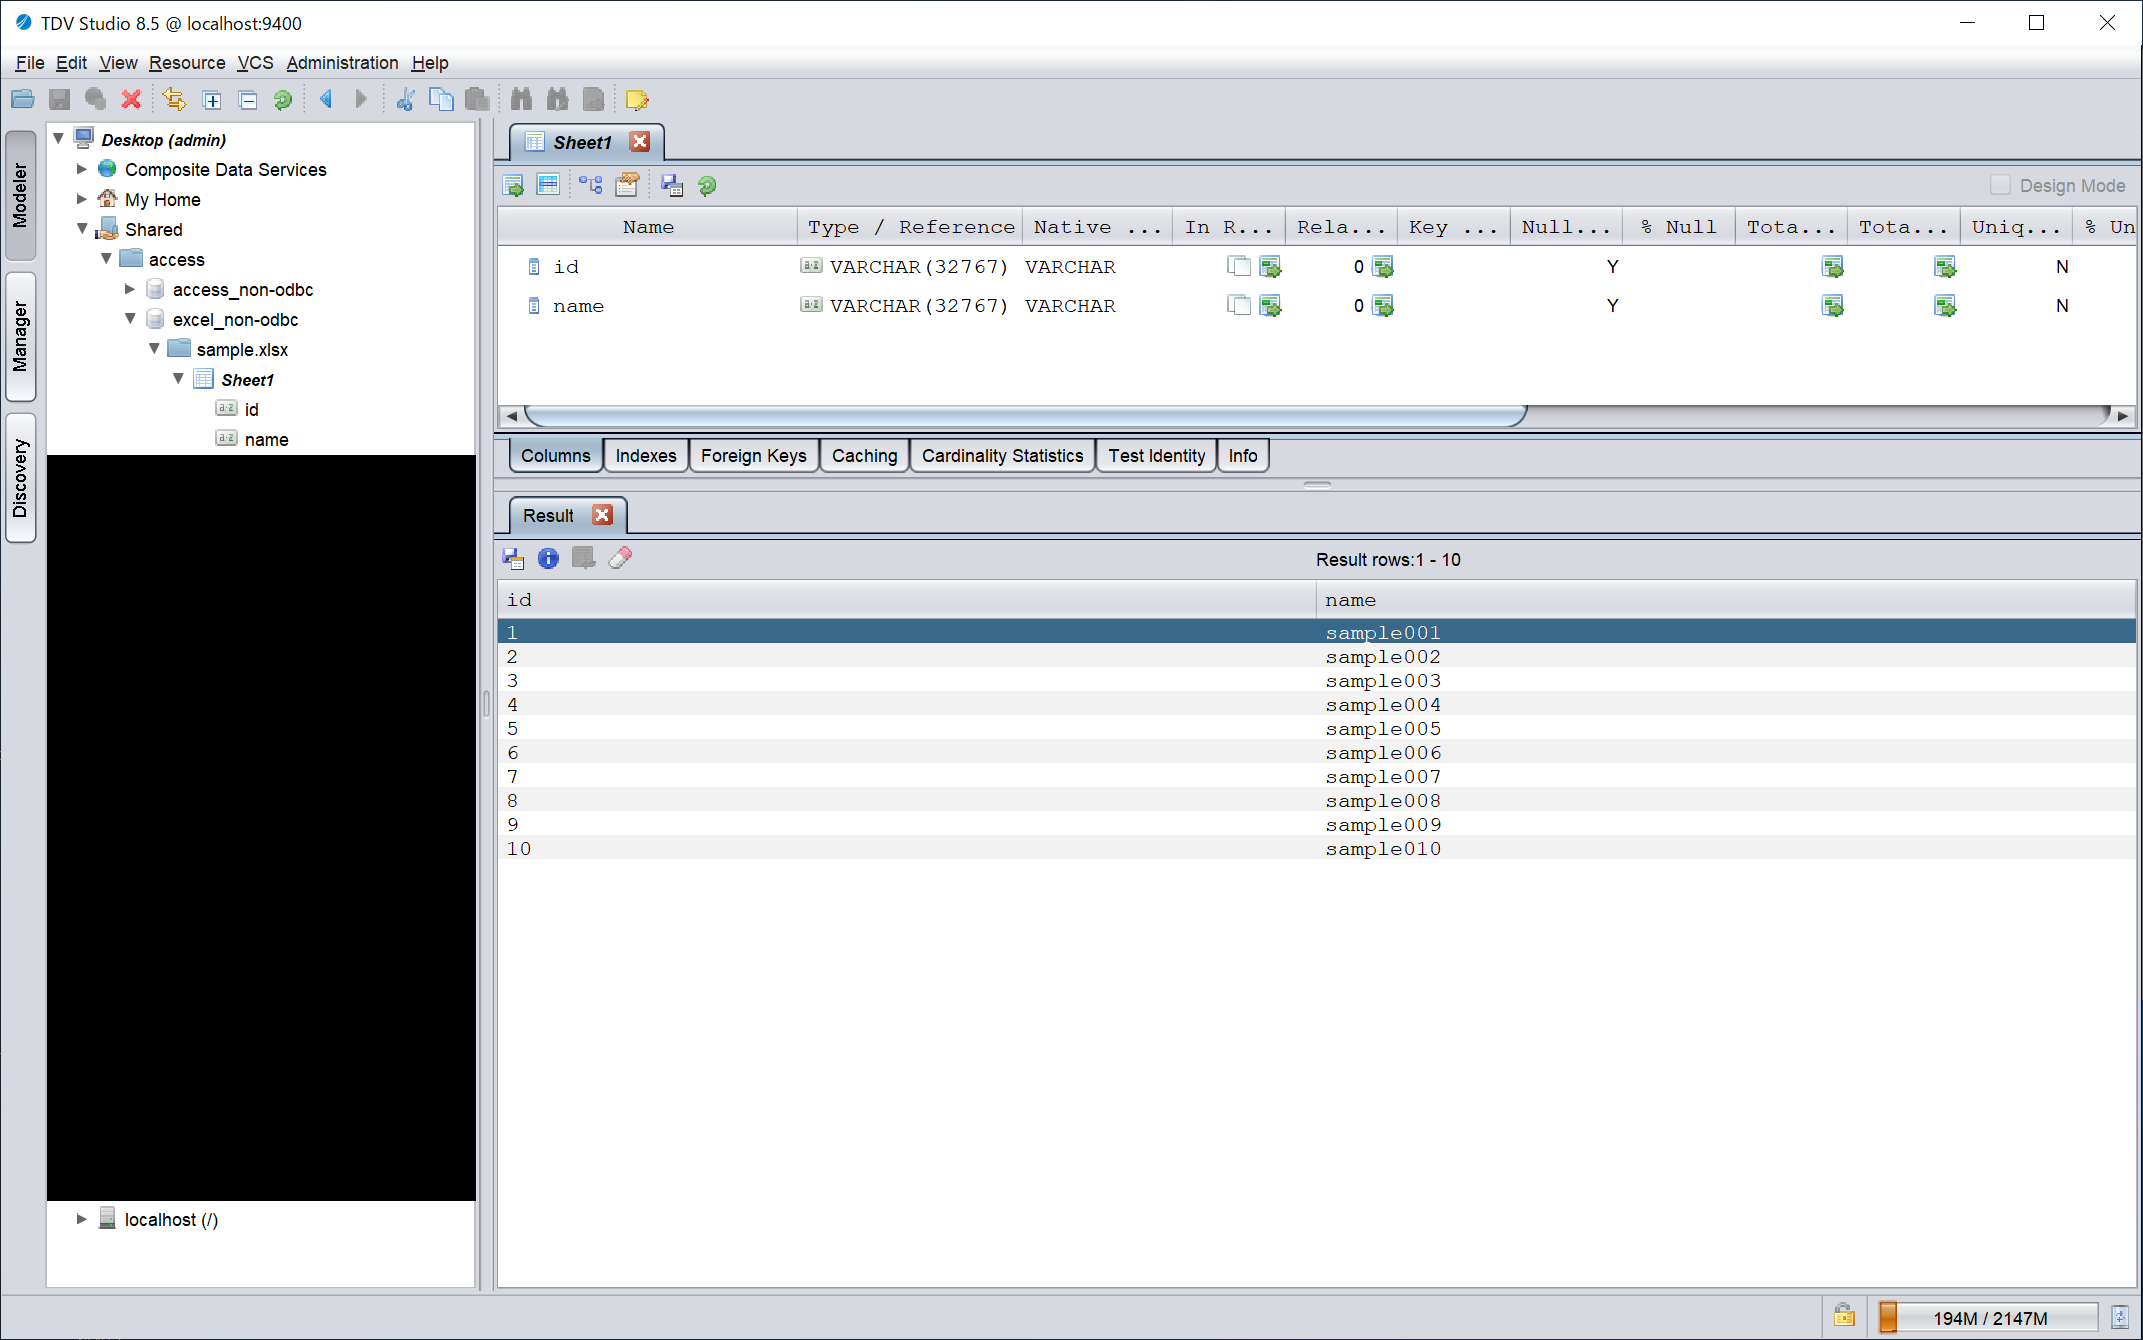2143x1340 pixels.
Task: Click the lock icon in status bar
Action: click(1844, 1316)
